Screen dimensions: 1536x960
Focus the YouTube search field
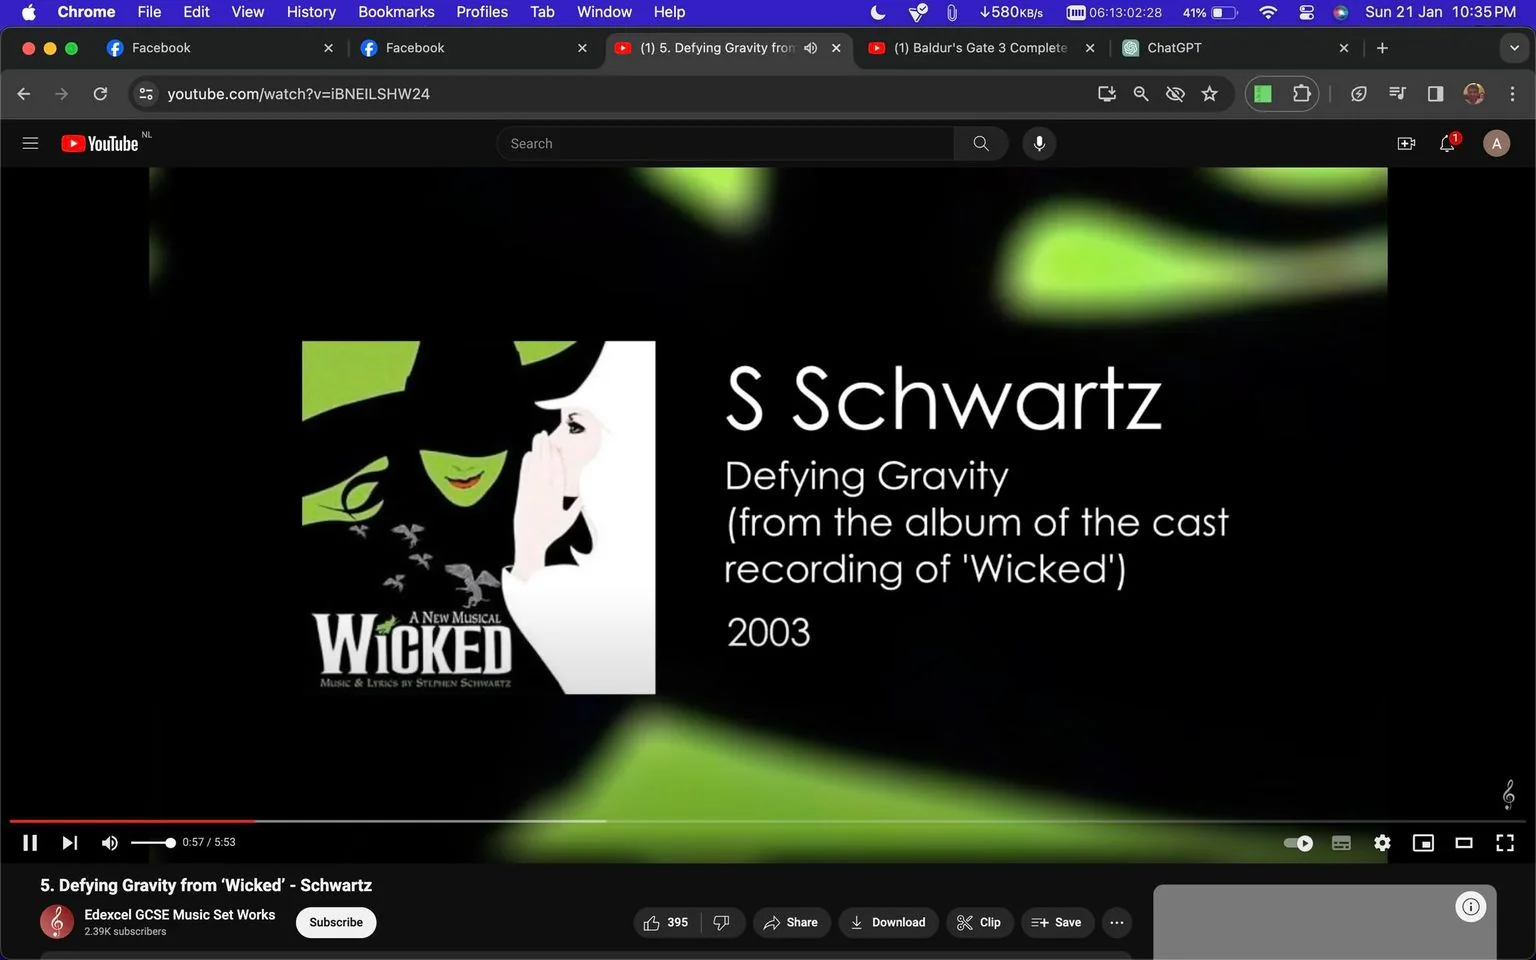coord(725,143)
